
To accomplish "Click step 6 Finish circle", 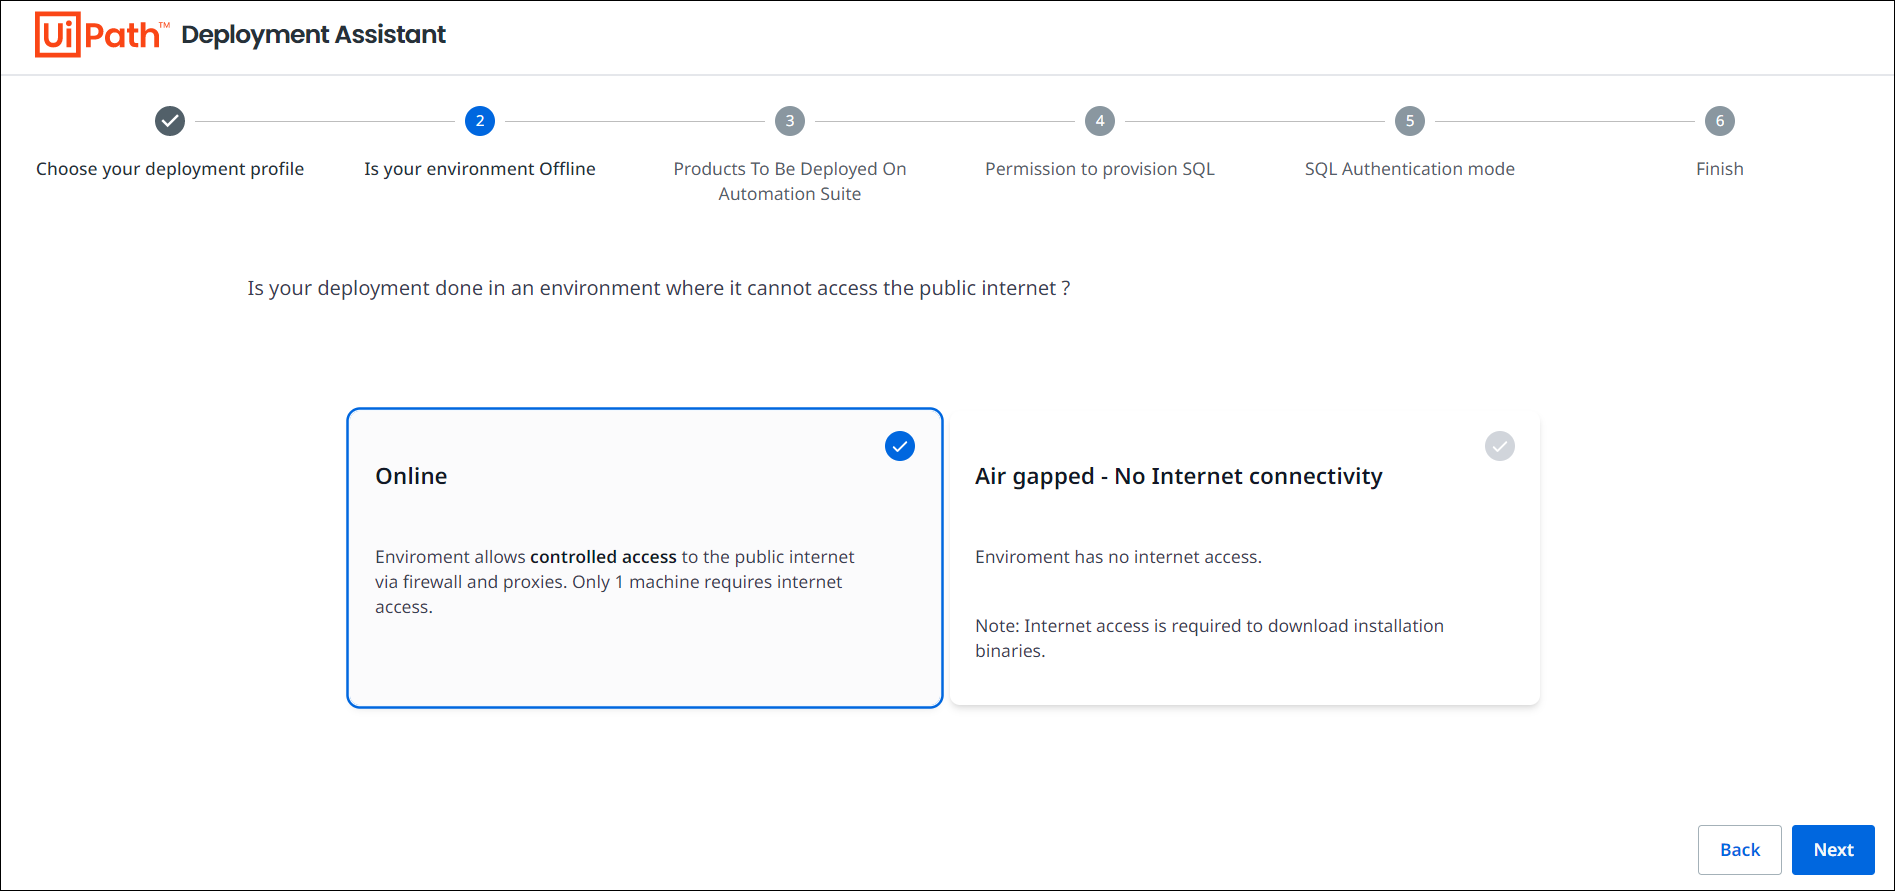I will tap(1720, 121).
